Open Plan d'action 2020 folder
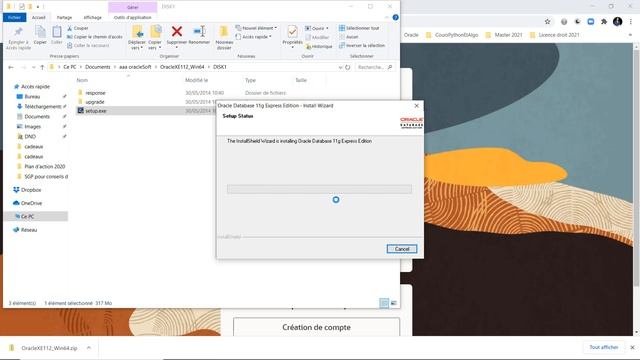This screenshot has height=360, width=640. 44,167
